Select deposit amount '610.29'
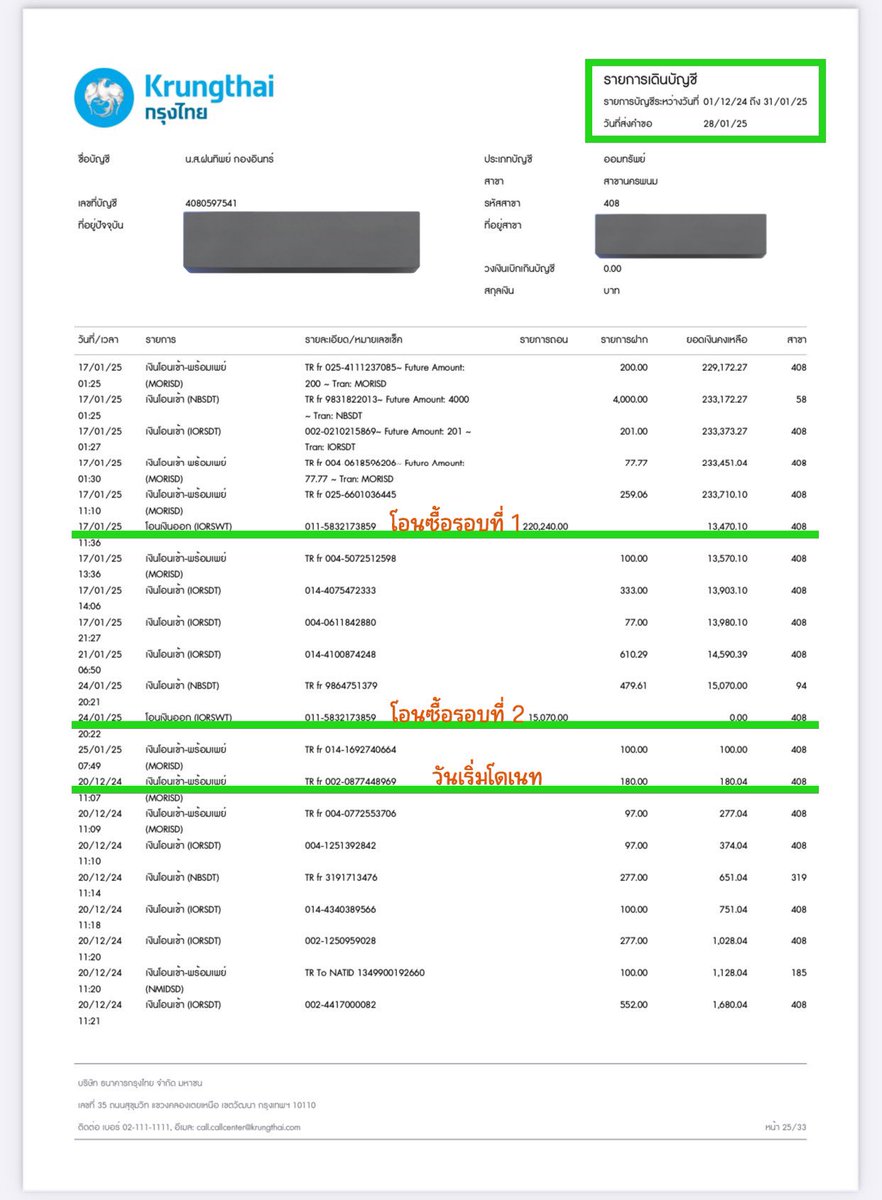Image resolution: width=882 pixels, height=1200 pixels. pyautogui.click(x=634, y=654)
